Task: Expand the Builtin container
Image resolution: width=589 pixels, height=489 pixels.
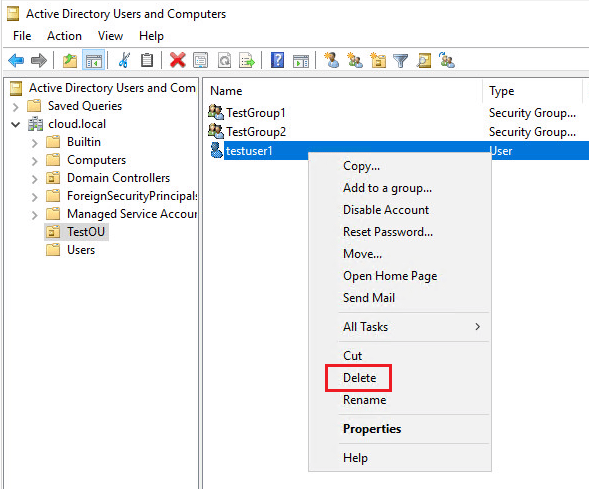Action: click(x=35, y=143)
